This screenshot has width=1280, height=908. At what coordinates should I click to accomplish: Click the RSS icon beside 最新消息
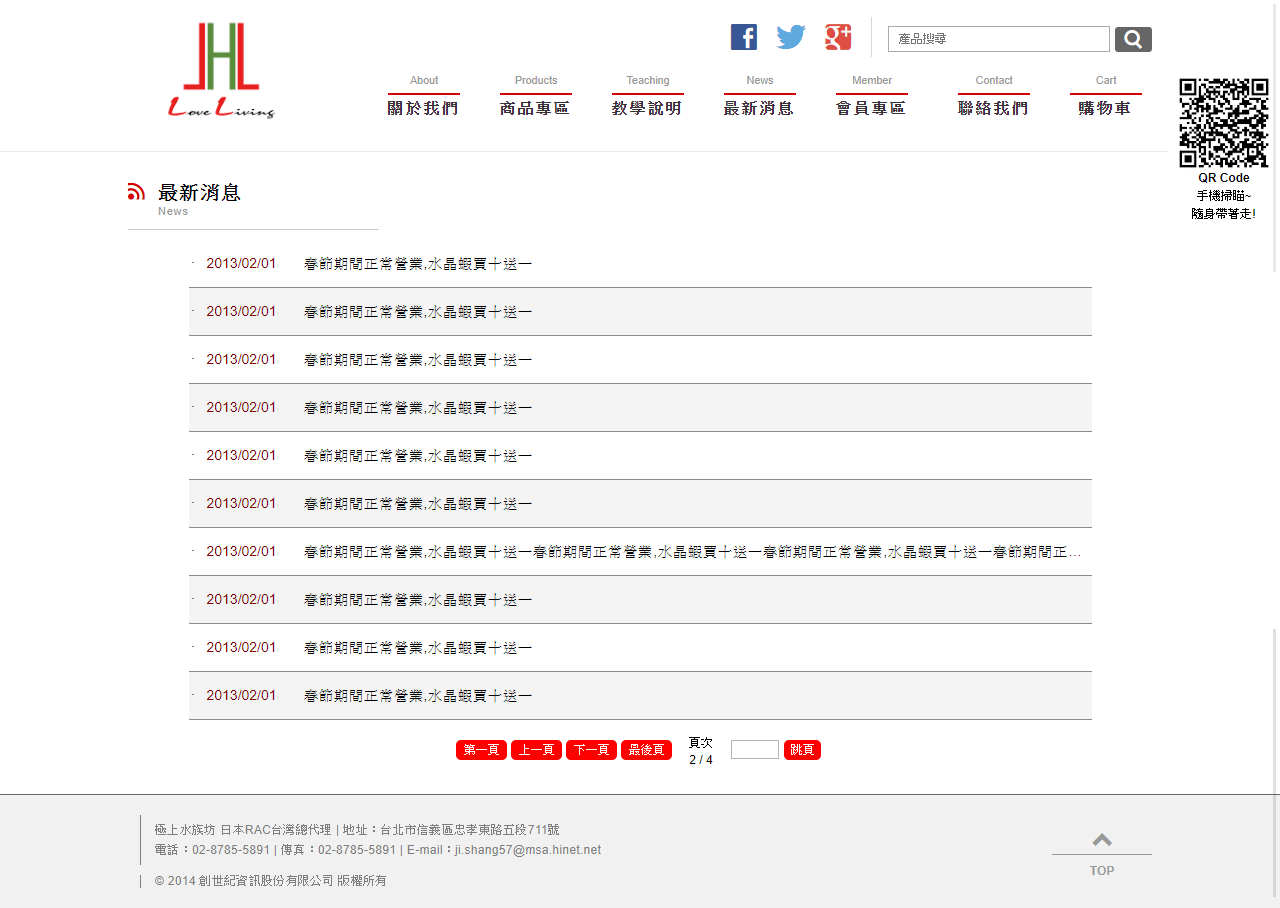pyautogui.click(x=137, y=191)
